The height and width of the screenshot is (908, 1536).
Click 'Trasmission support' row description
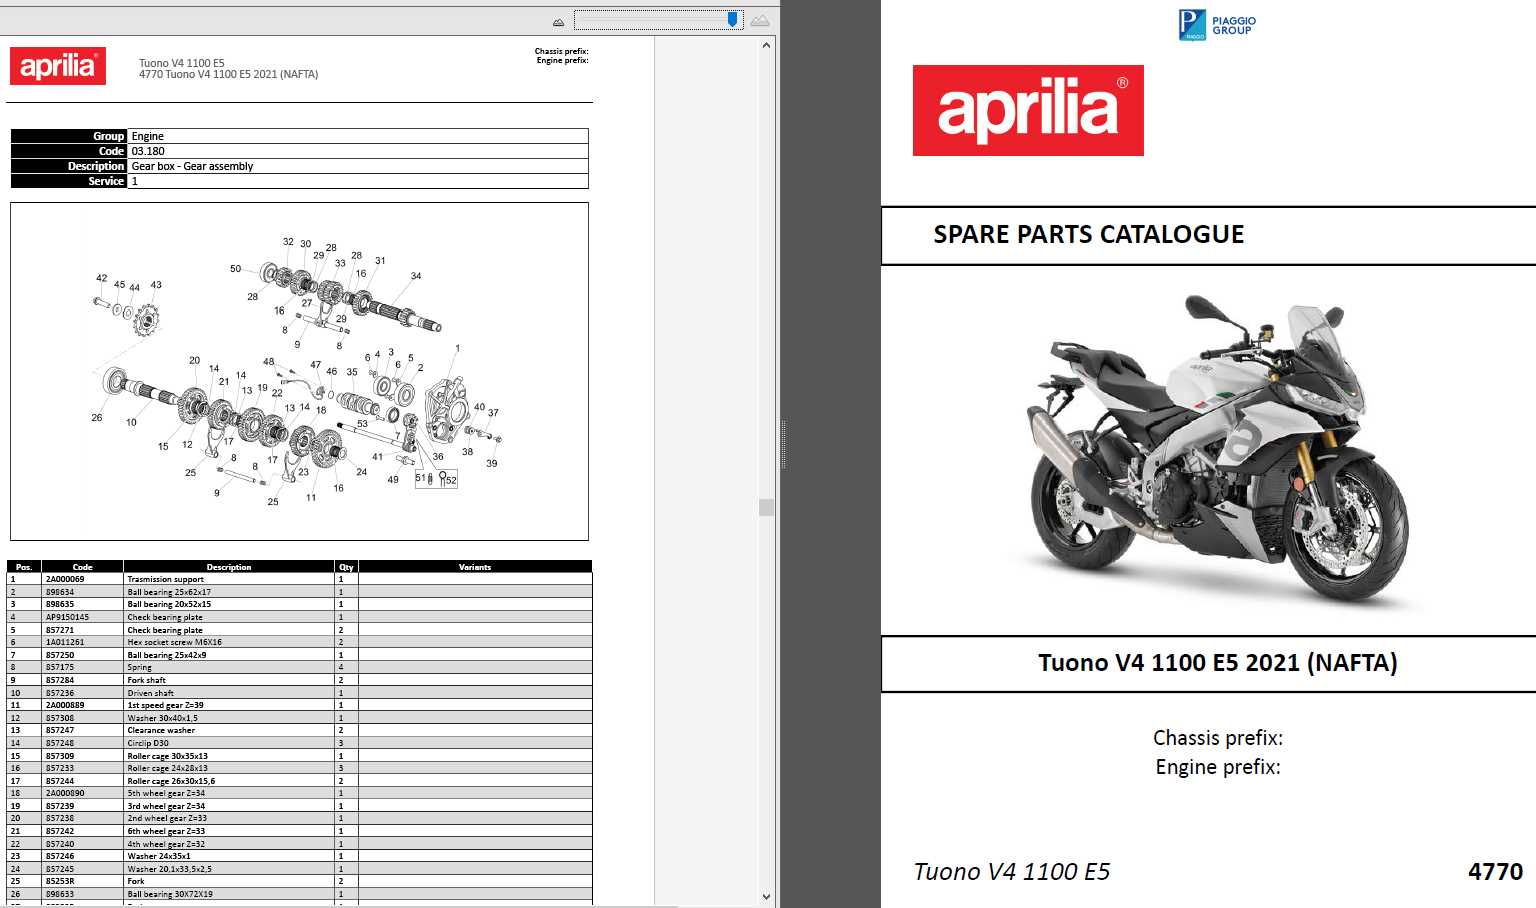(x=165, y=579)
